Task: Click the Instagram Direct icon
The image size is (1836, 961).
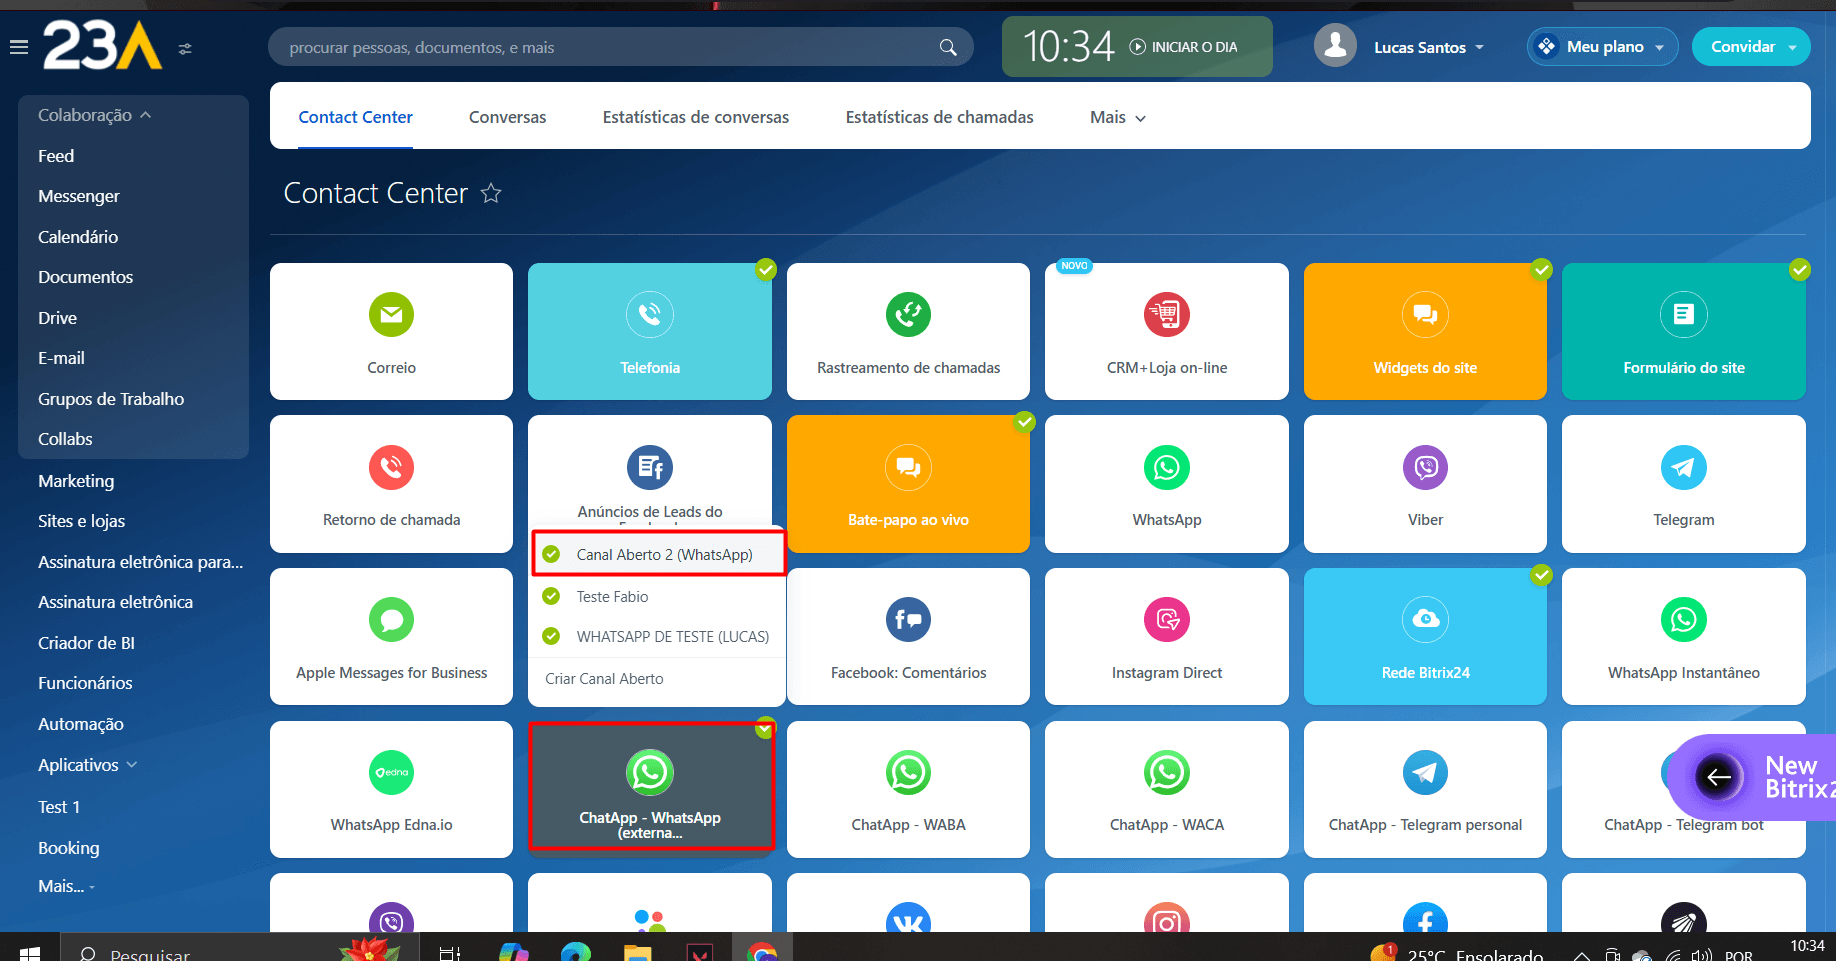Action: click(x=1166, y=620)
